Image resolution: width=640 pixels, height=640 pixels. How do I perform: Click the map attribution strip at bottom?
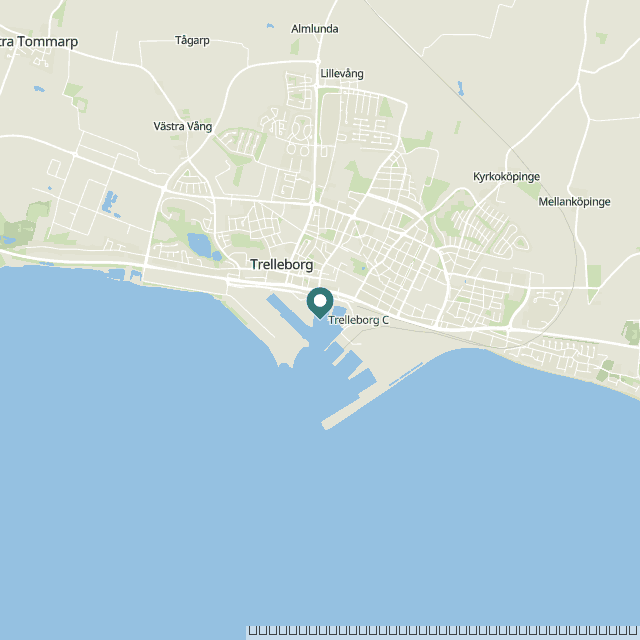pos(443,631)
